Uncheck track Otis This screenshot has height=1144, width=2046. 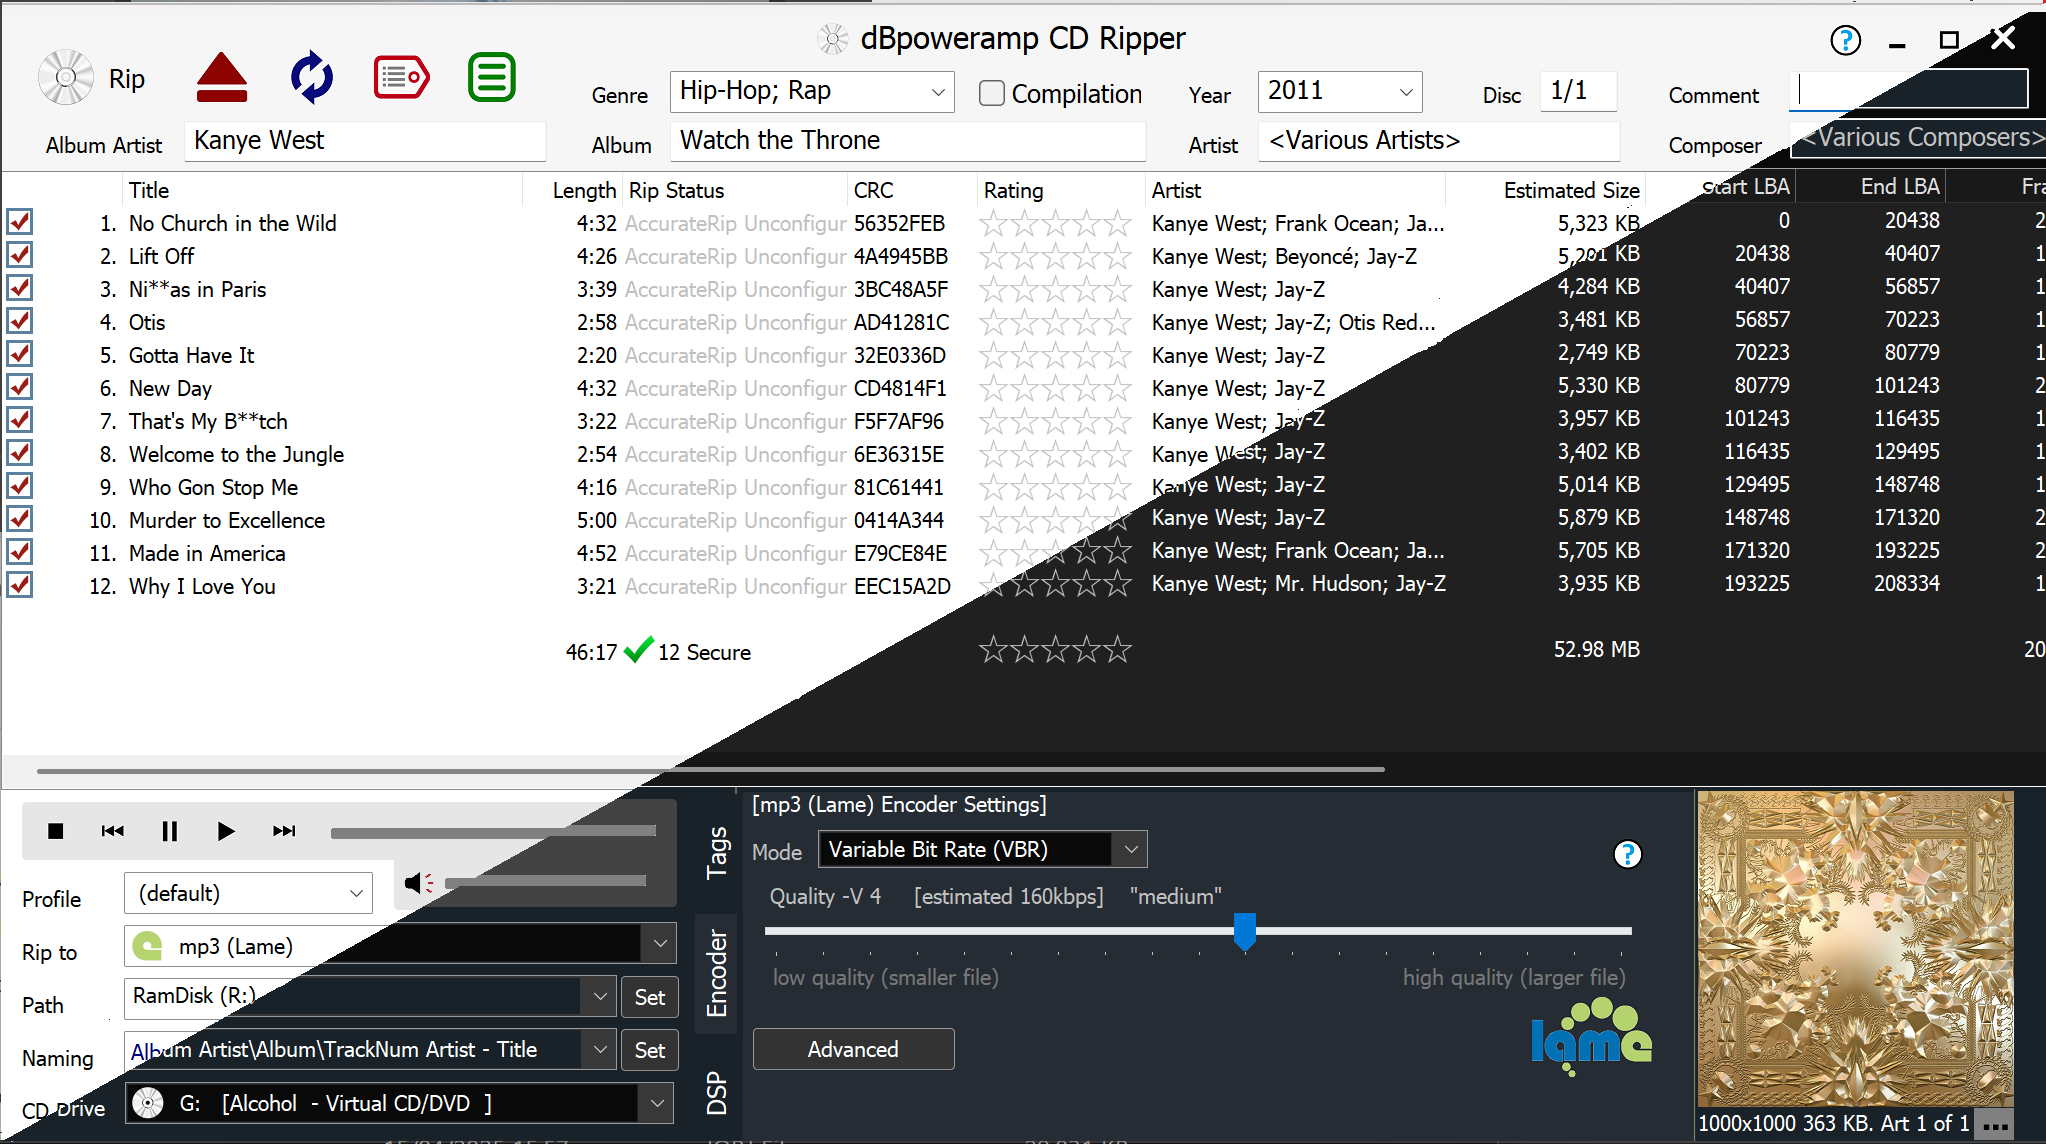(x=20, y=321)
